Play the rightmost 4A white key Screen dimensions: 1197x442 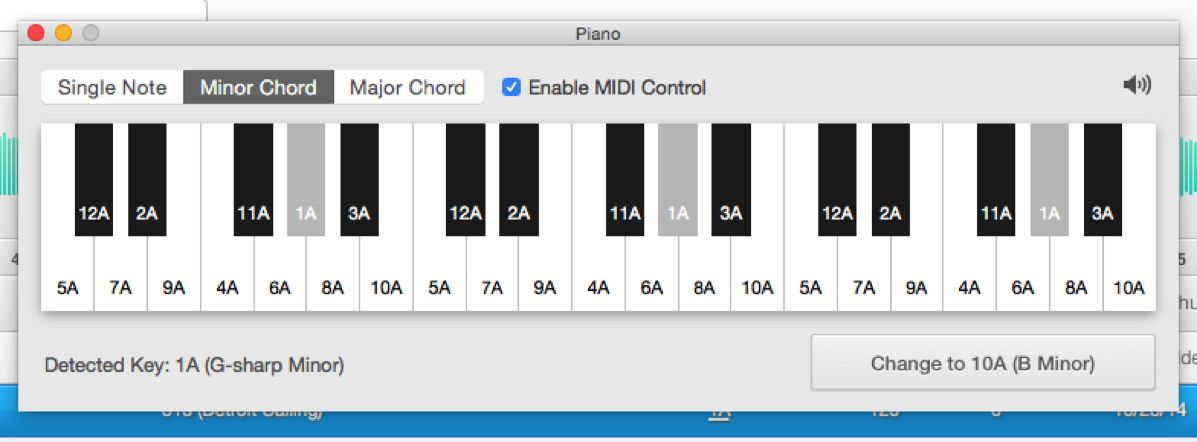pyautogui.click(x=969, y=280)
